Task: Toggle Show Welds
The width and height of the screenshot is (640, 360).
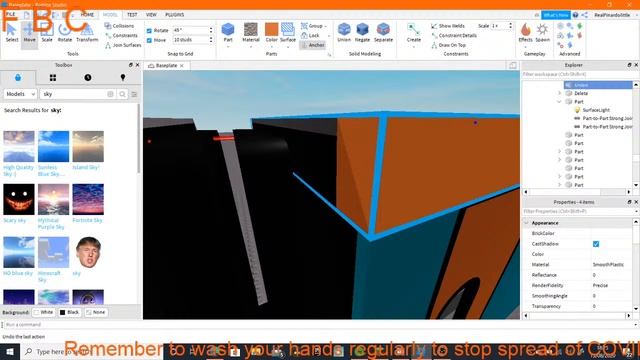Action: tap(448, 26)
